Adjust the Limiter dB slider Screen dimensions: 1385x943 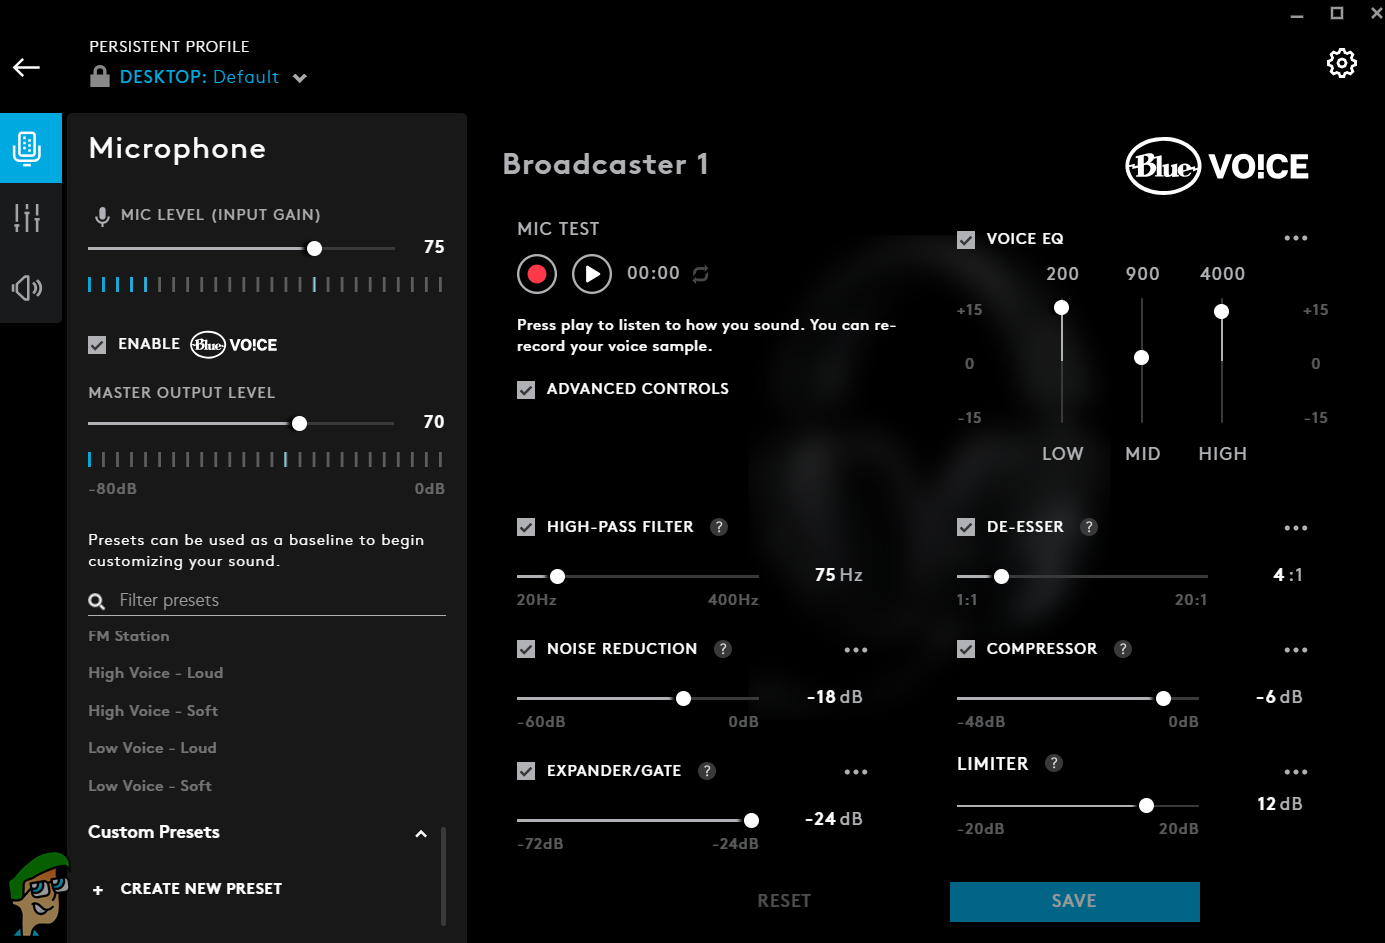tap(1146, 805)
